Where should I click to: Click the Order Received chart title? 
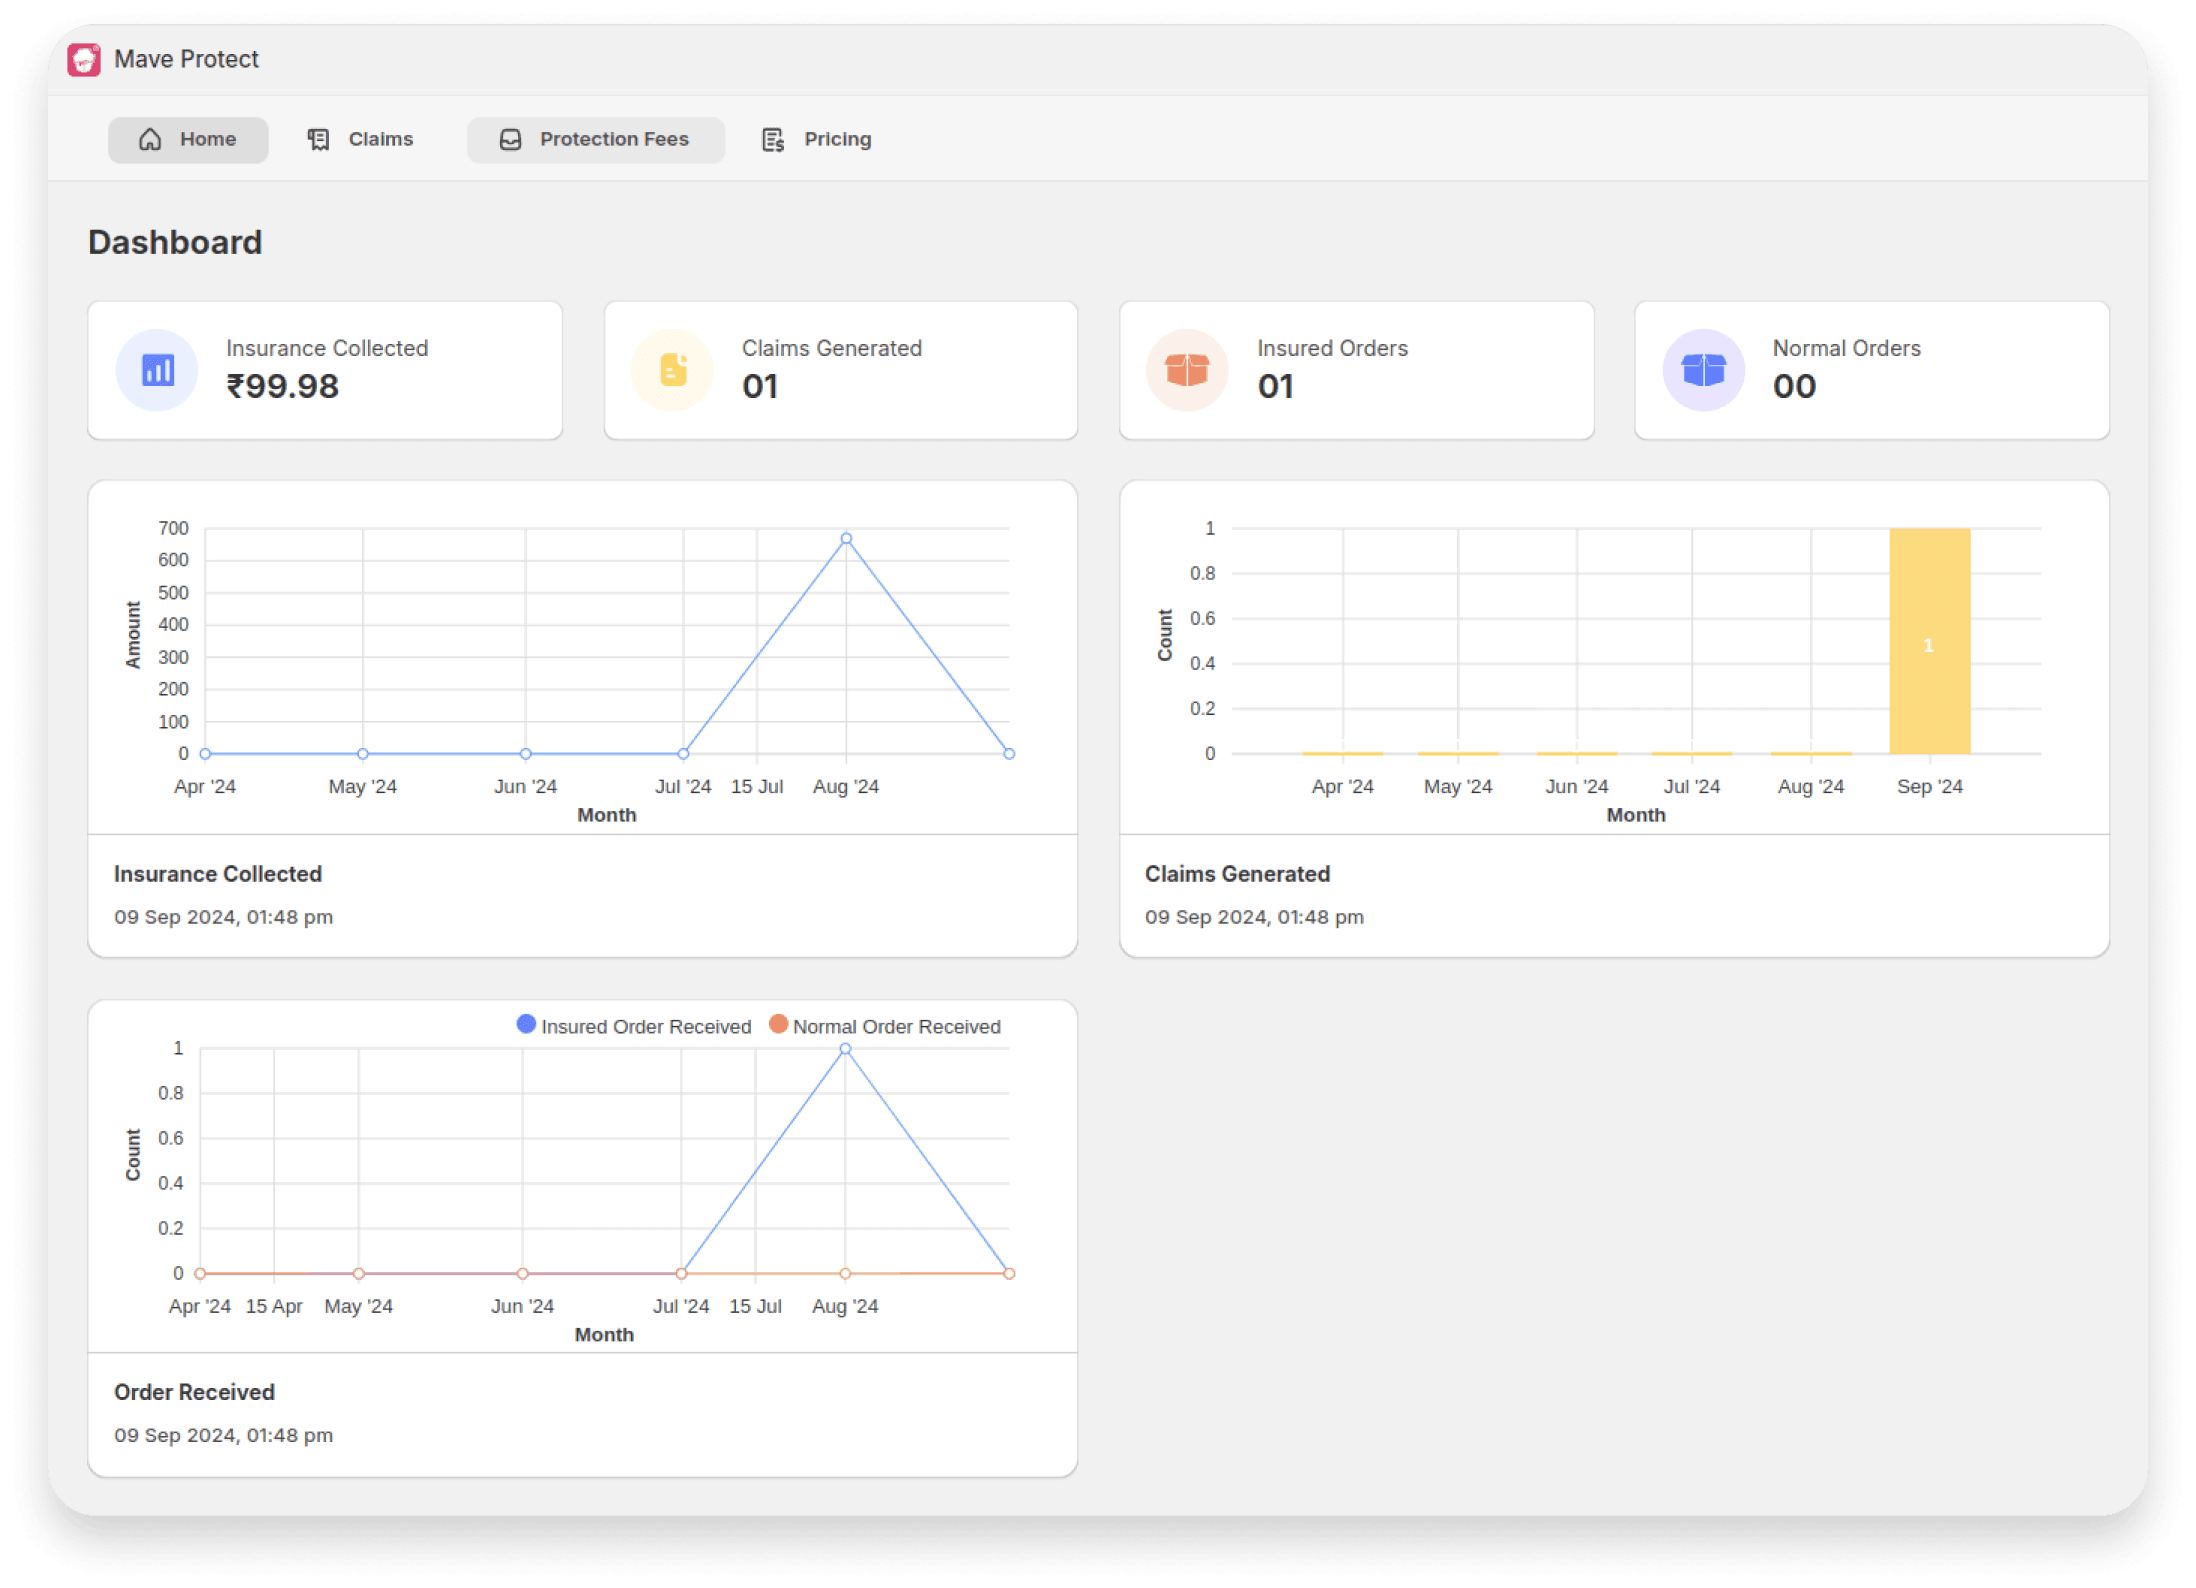[194, 1392]
